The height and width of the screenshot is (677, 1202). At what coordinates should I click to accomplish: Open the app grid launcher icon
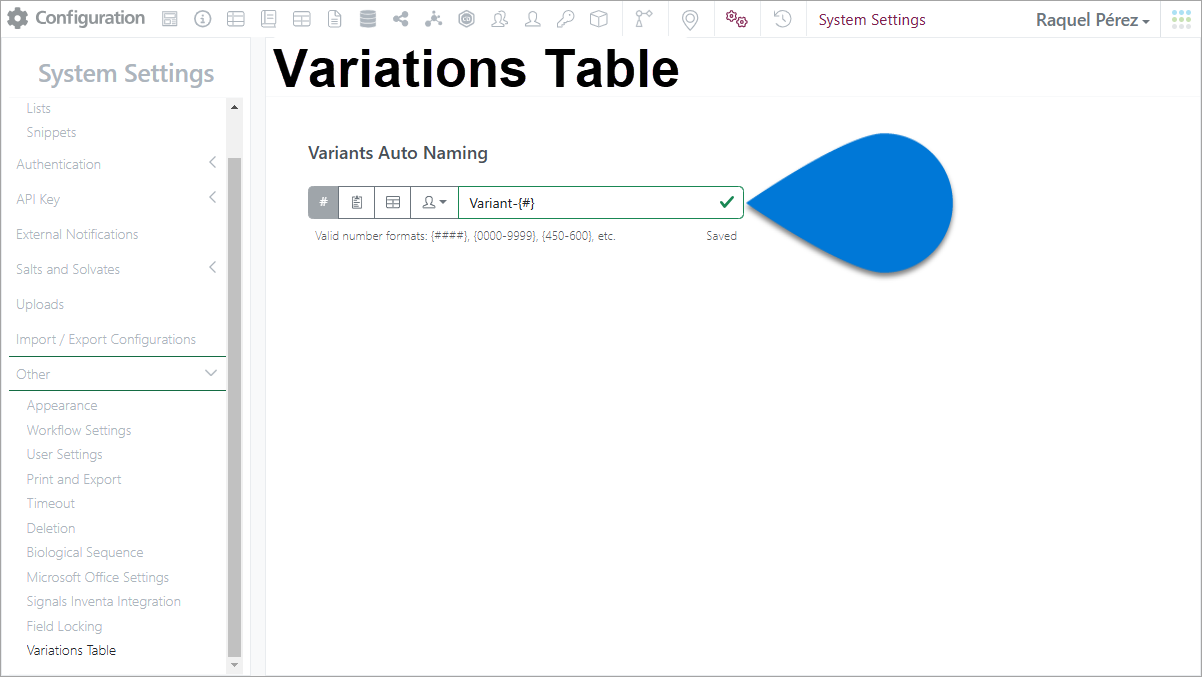pos(1181,19)
